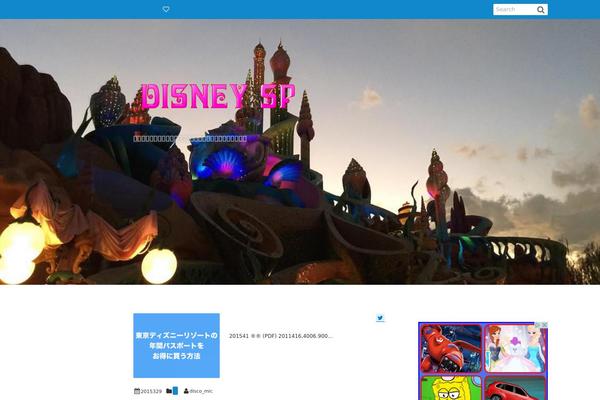This screenshot has width=600, height=400.
Task: Click the Twitter bird icon
Action: tap(380, 318)
